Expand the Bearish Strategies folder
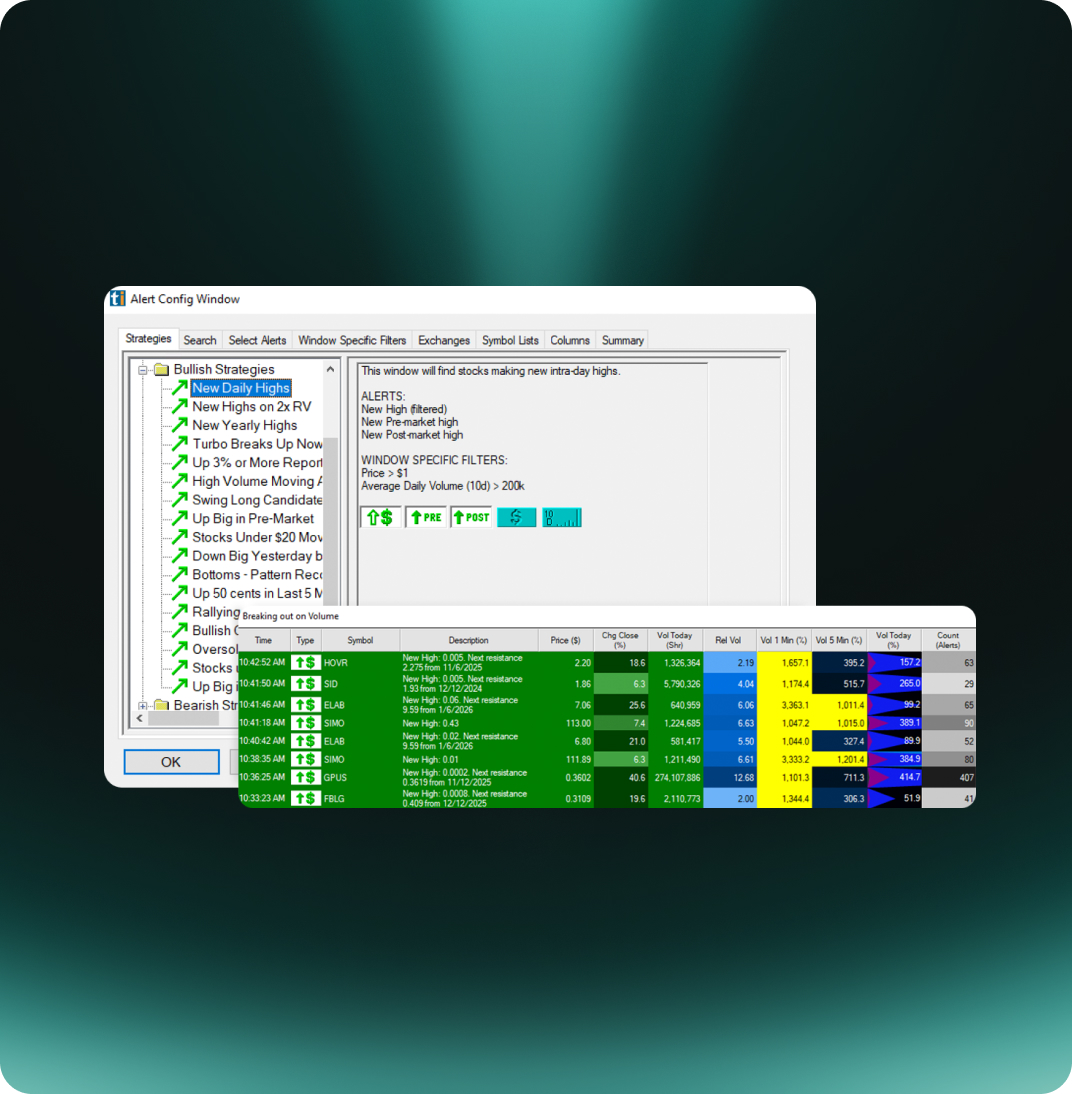Image resolution: width=1072 pixels, height=1094 pixels. (143, 706)
